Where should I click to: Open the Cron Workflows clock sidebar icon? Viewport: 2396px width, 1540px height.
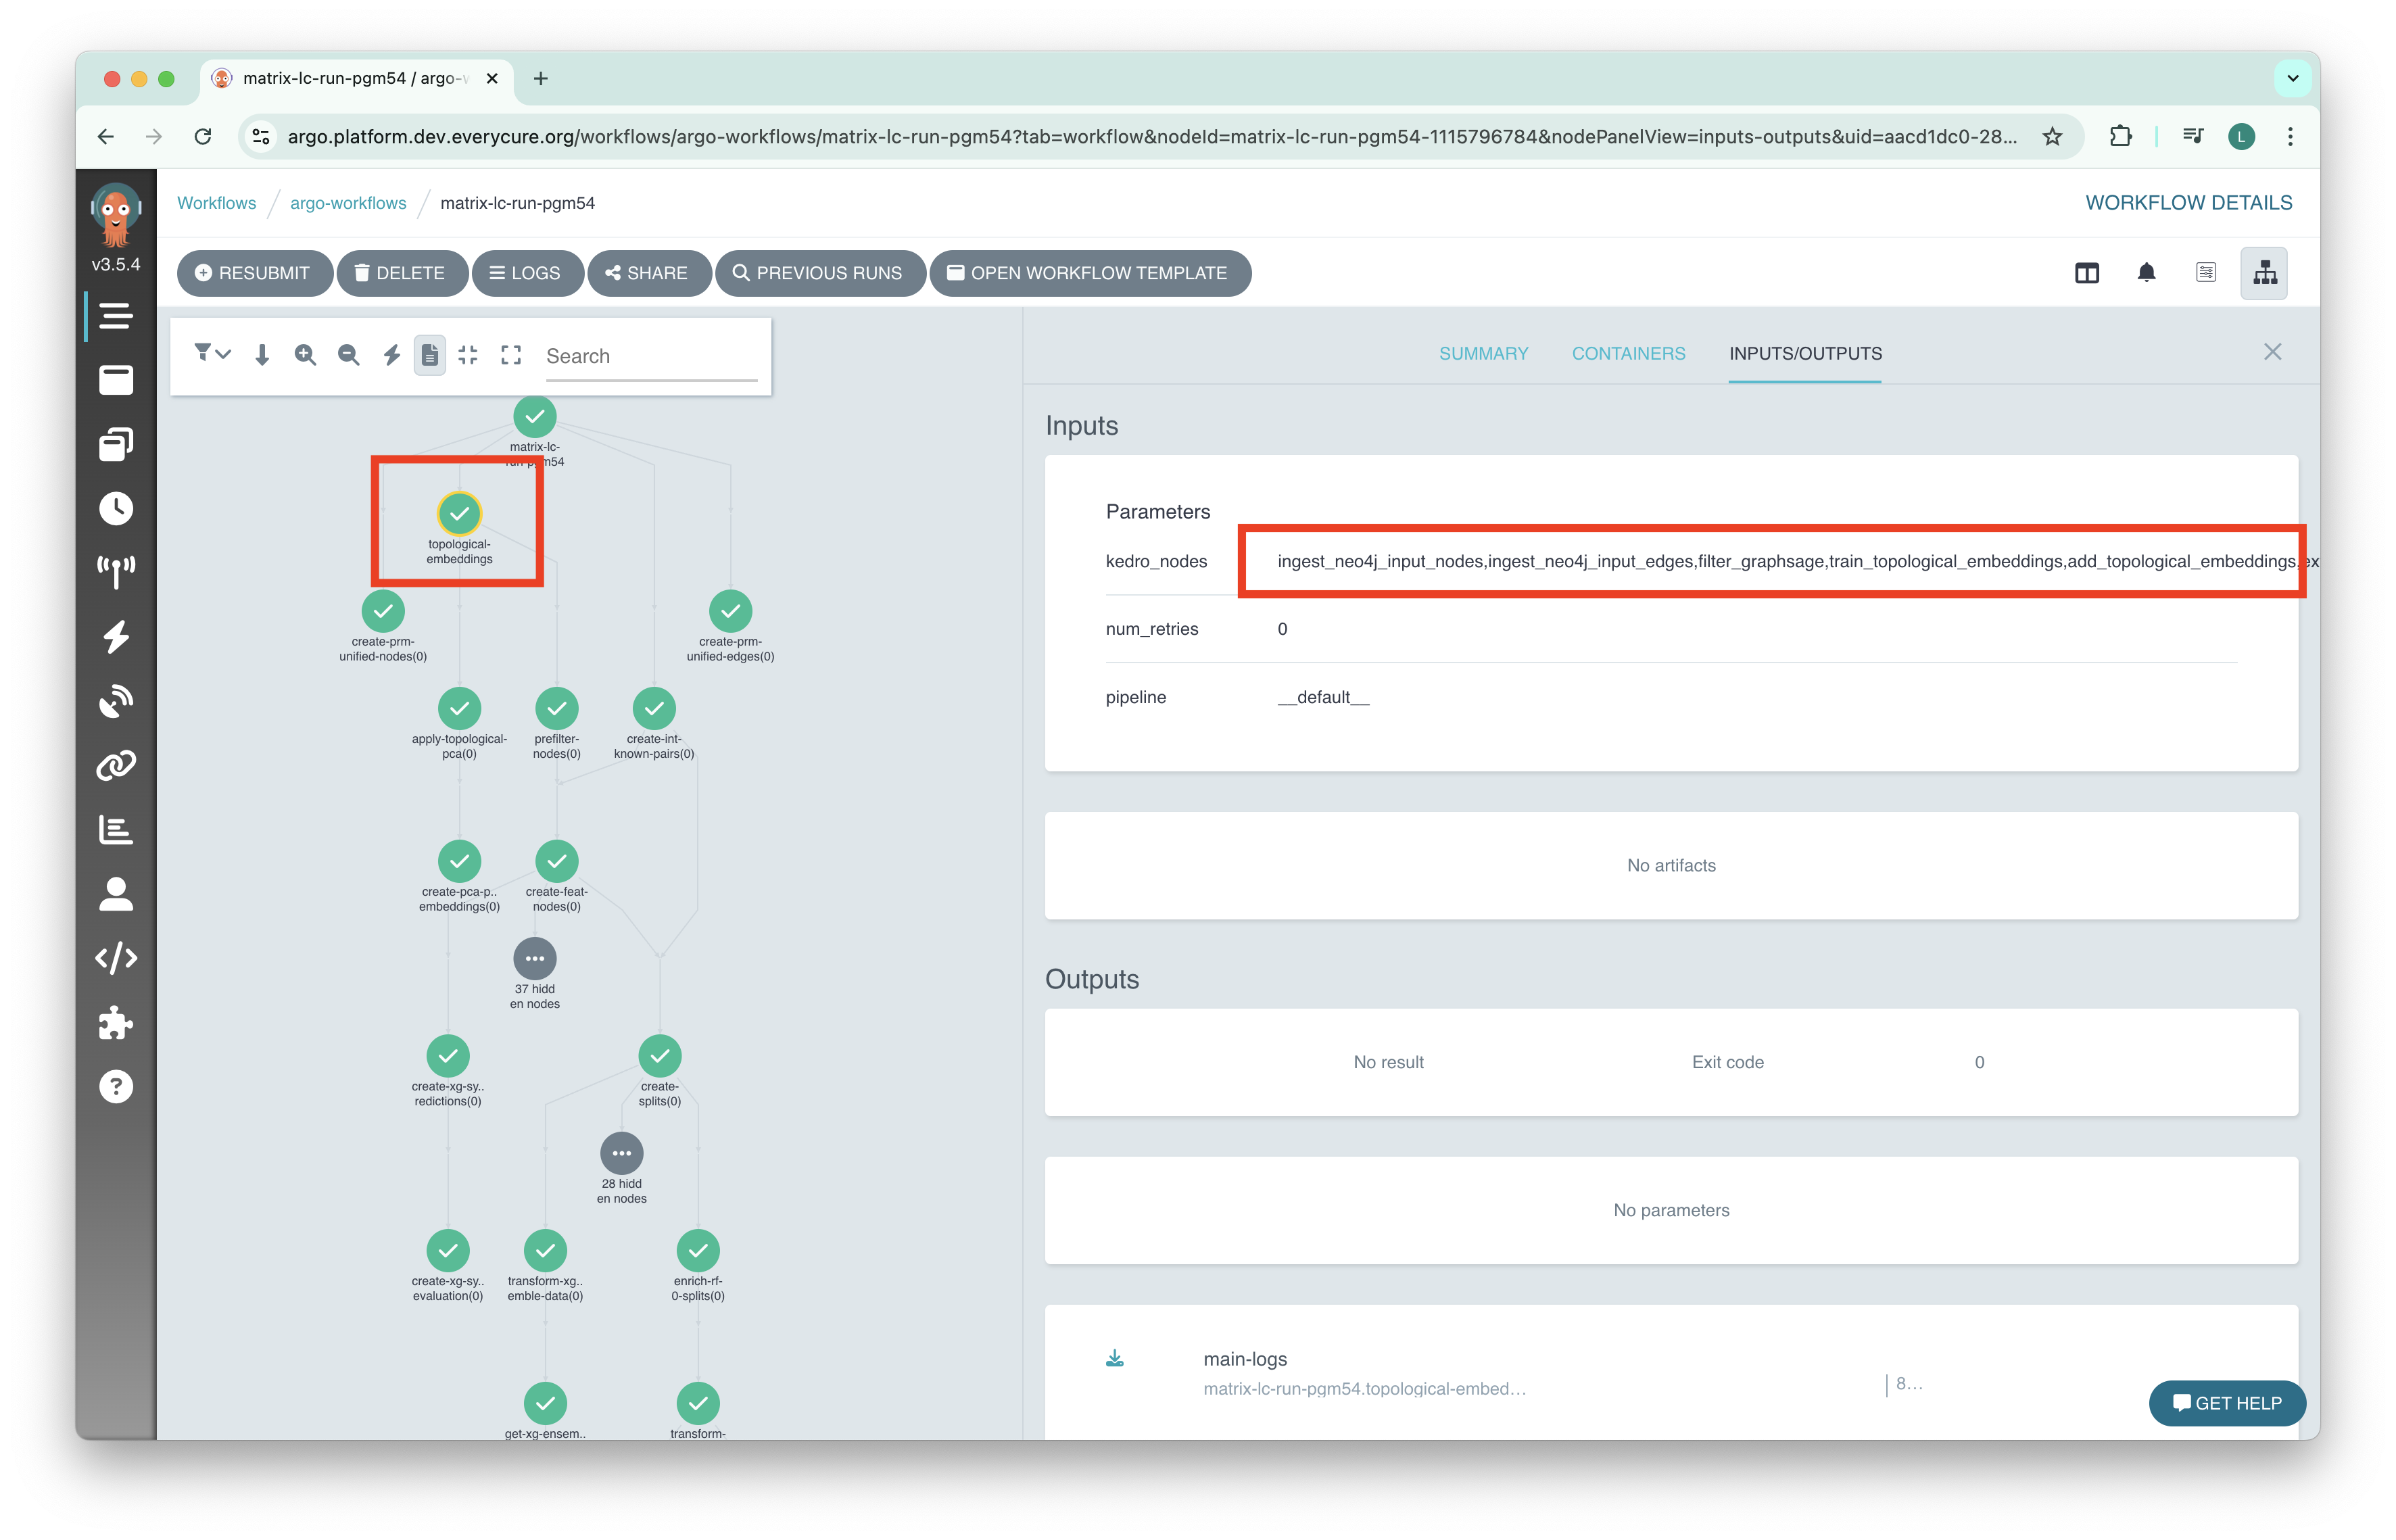pos(116,508)
